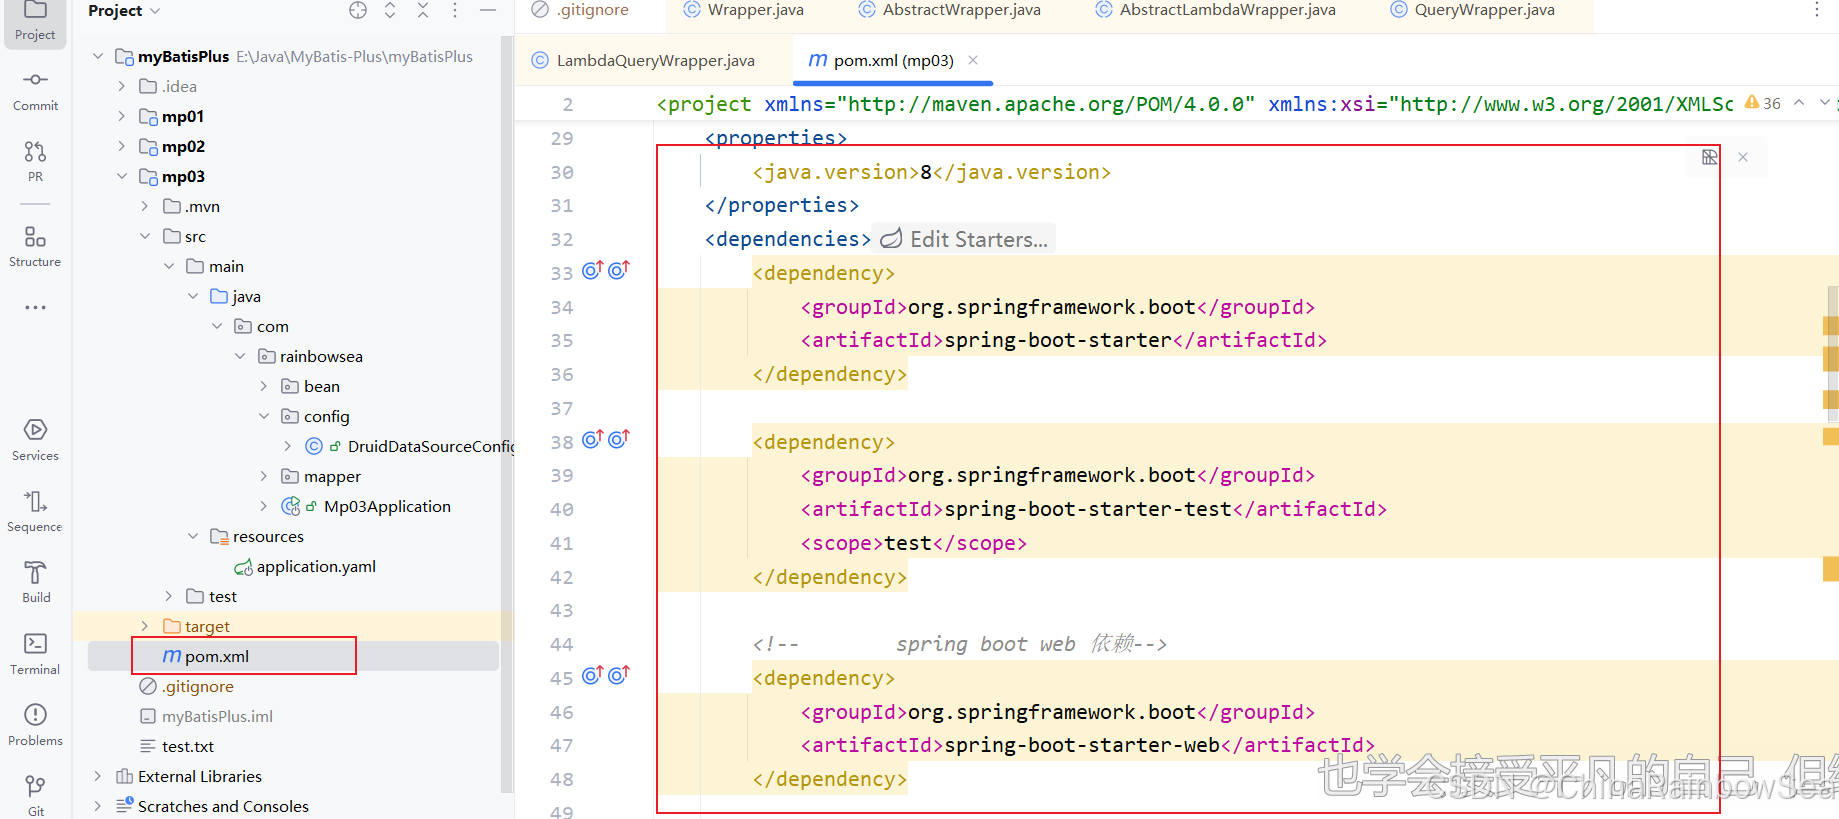Click the reader mode icon in editor

(1709, 157)
